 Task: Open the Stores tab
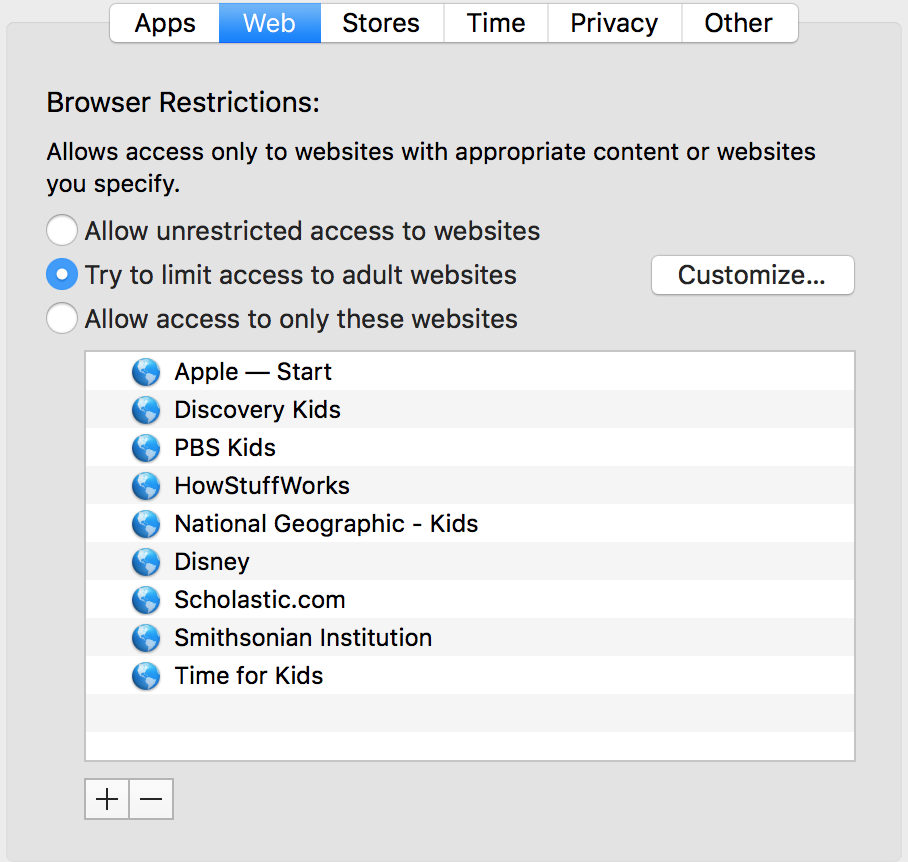[381, 22]
